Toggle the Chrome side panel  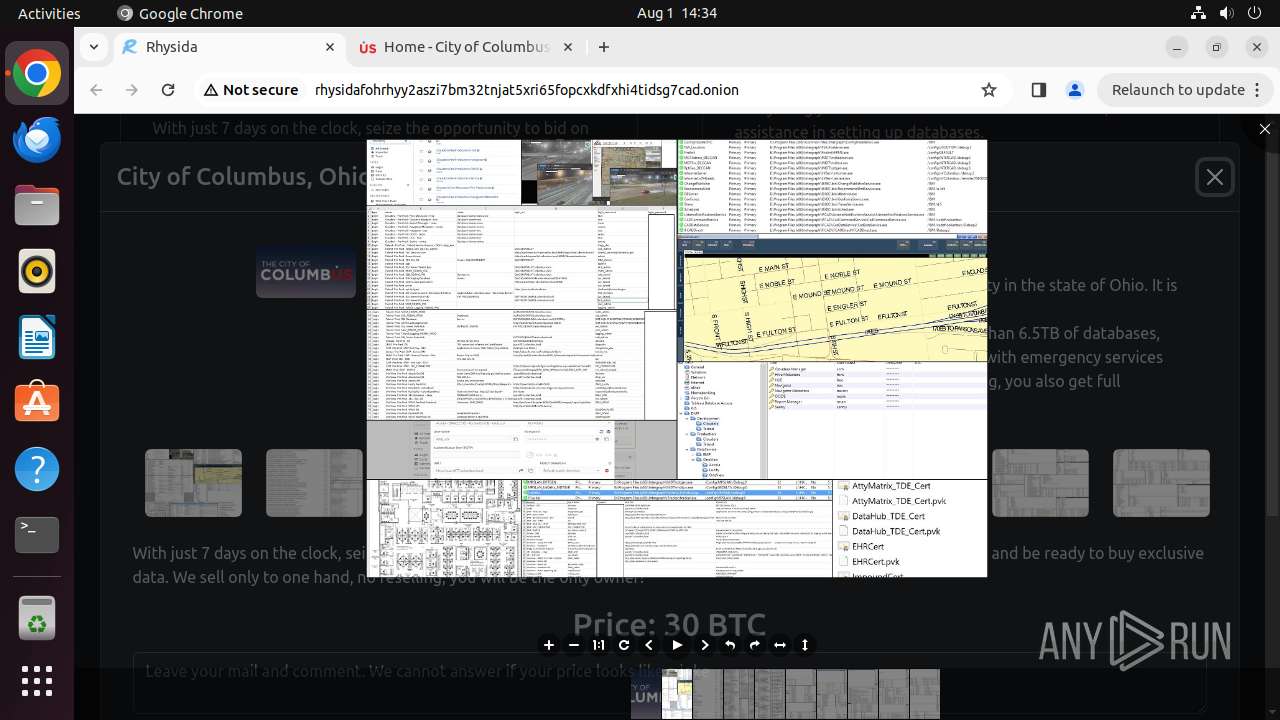point(1038,90)
